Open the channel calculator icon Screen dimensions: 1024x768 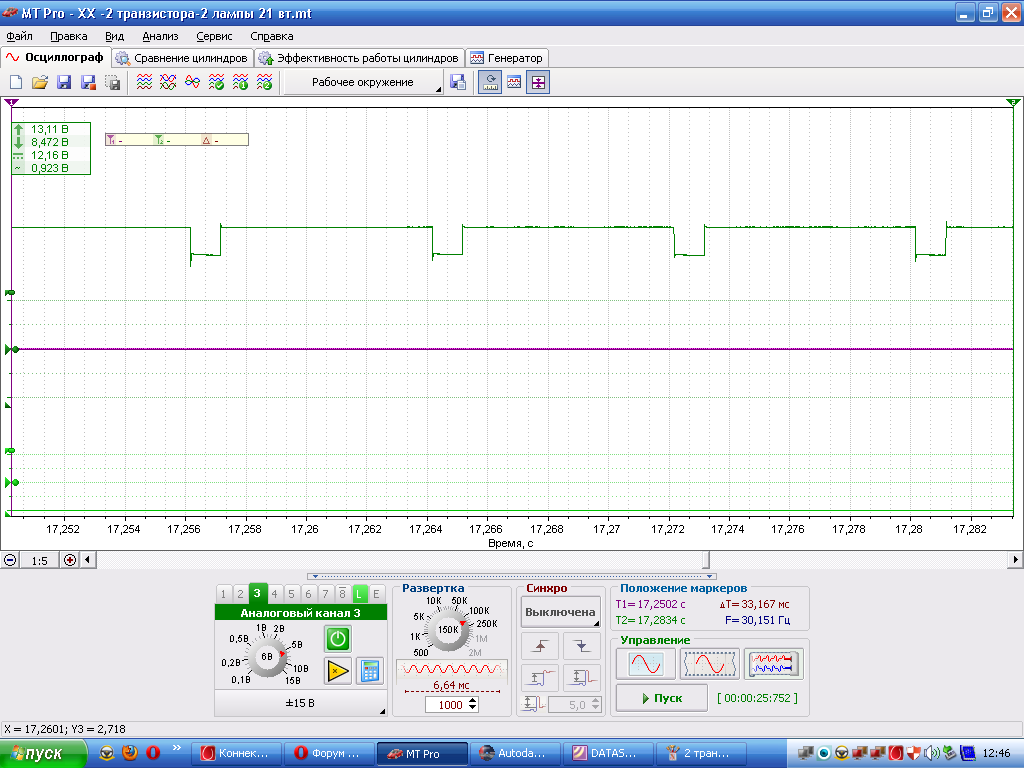[370, 671]
